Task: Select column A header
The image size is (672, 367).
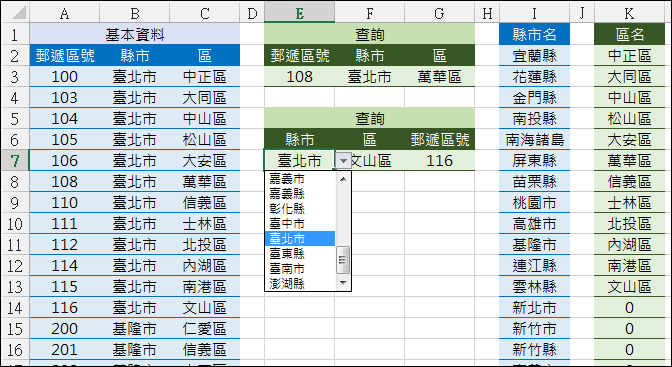Action: (64, 13)
